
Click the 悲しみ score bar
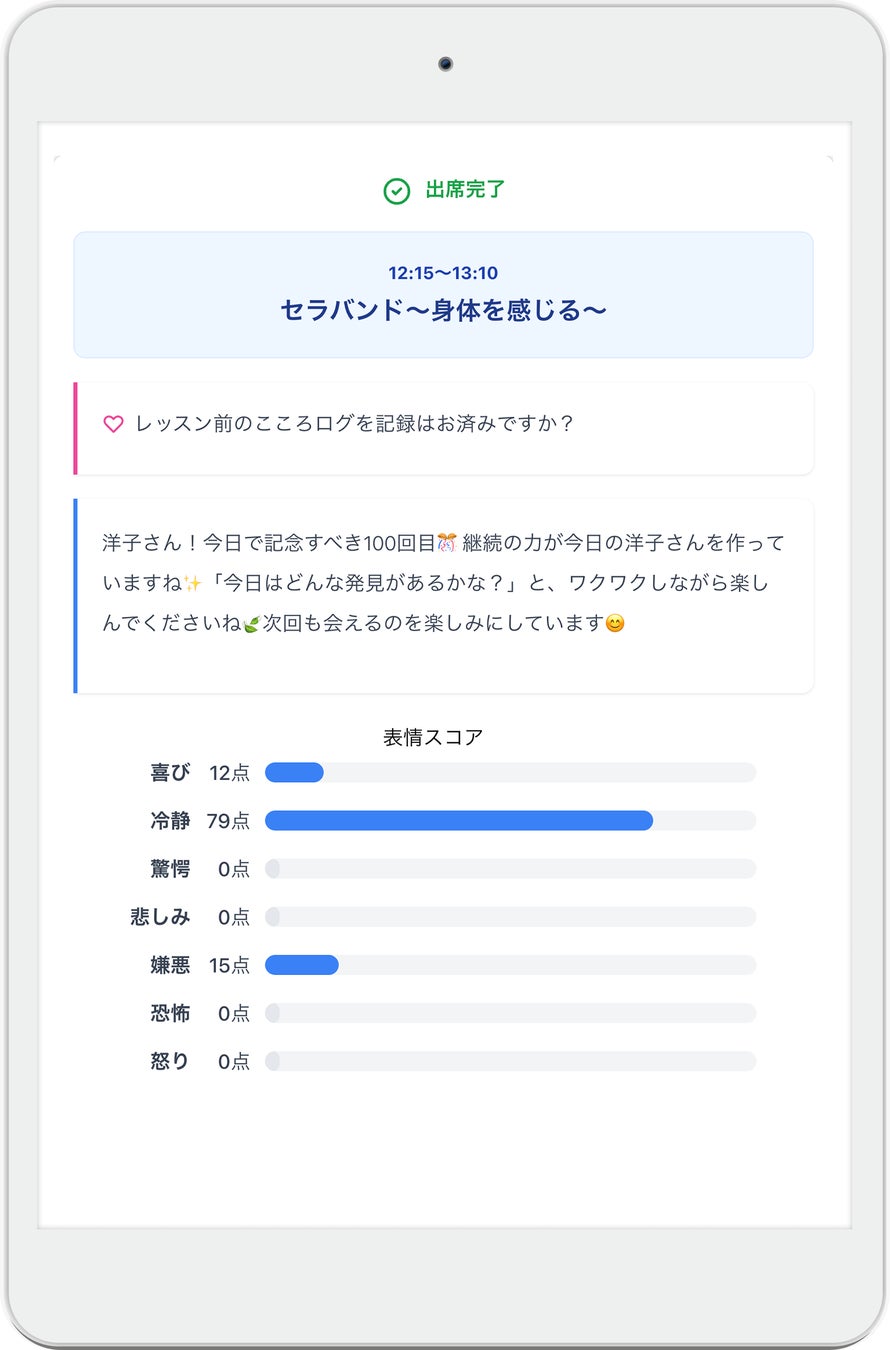[510, 917]
